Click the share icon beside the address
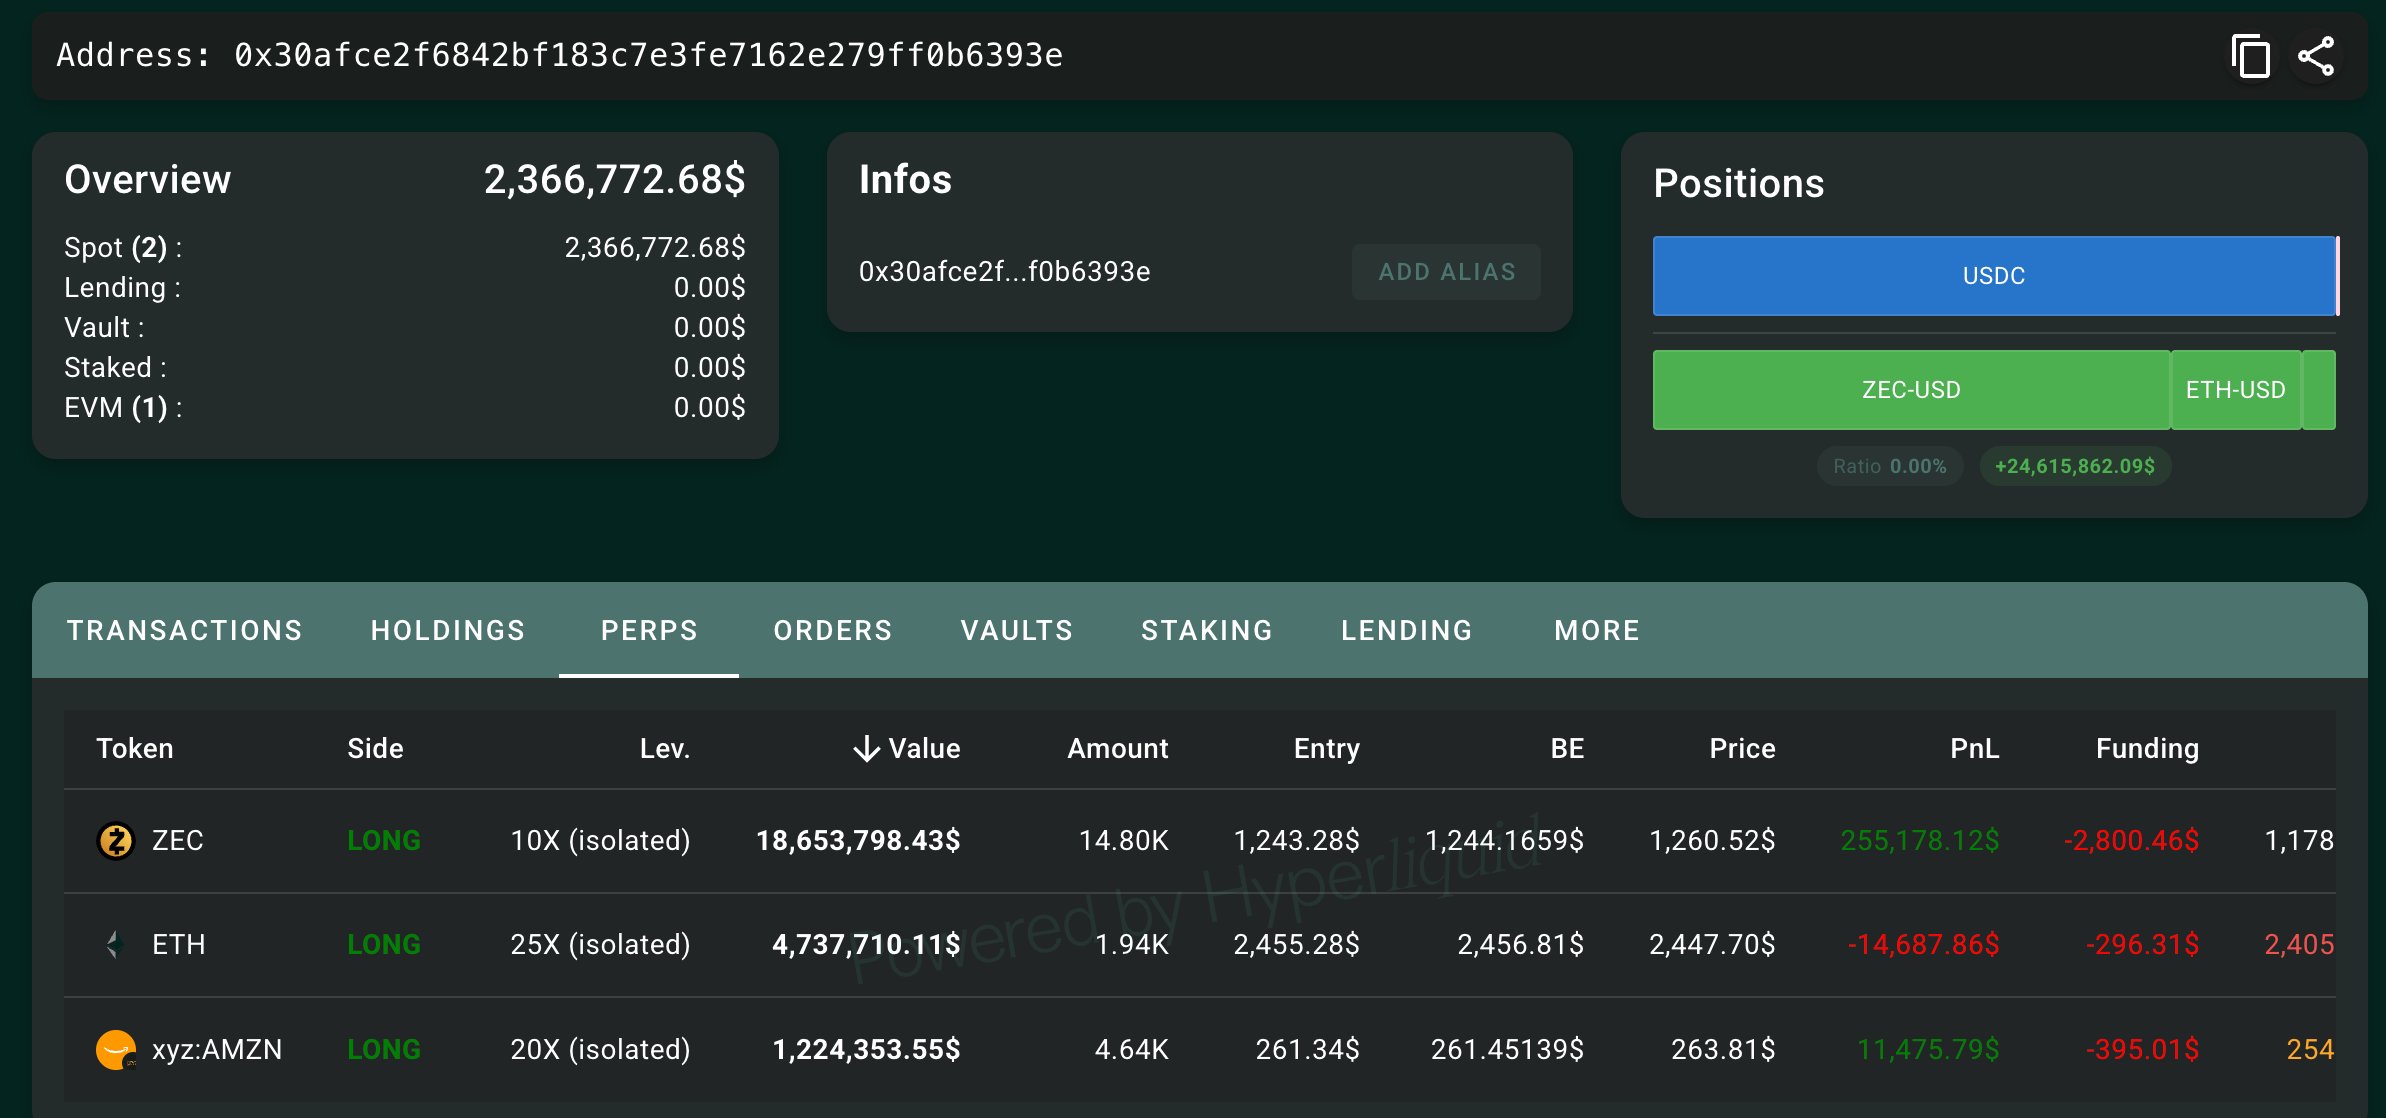Viewport: 2386px width, 1118px height. (x=2315, y=56)
